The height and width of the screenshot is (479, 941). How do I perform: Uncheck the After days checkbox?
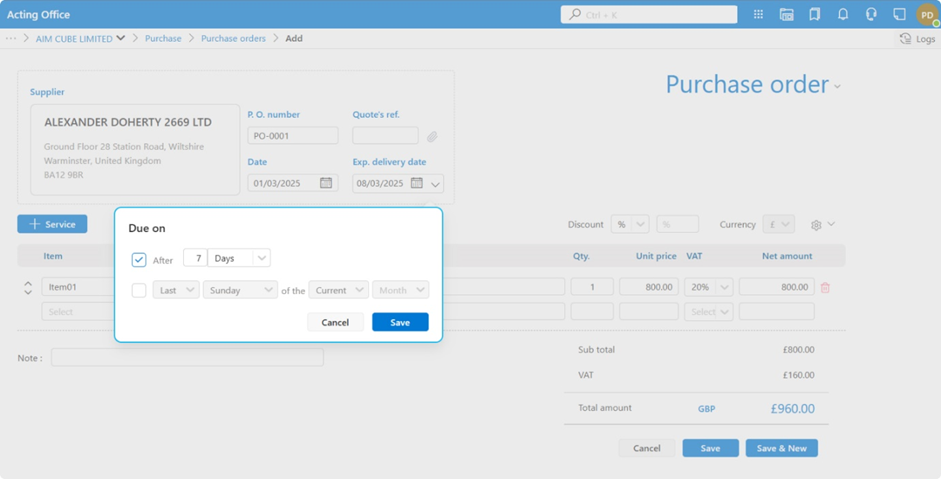coord(139,260)
